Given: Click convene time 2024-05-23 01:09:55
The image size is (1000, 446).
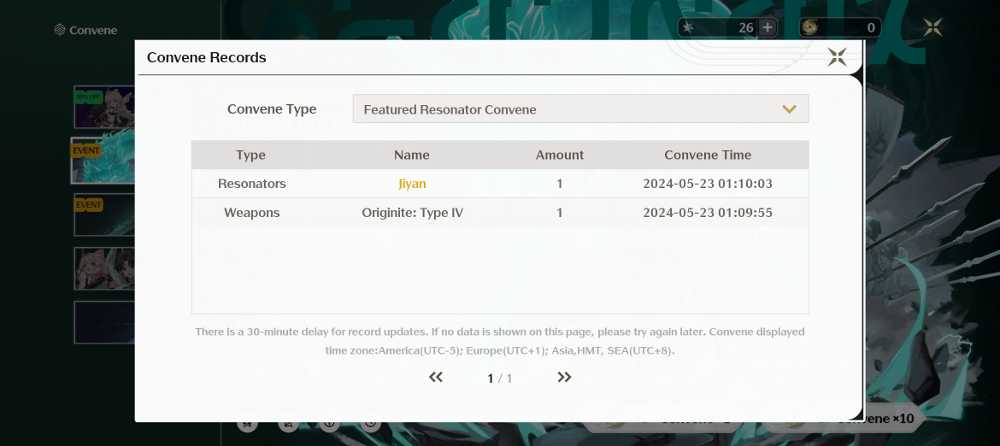Looking at the screenshot, I should tap(707, 212).
